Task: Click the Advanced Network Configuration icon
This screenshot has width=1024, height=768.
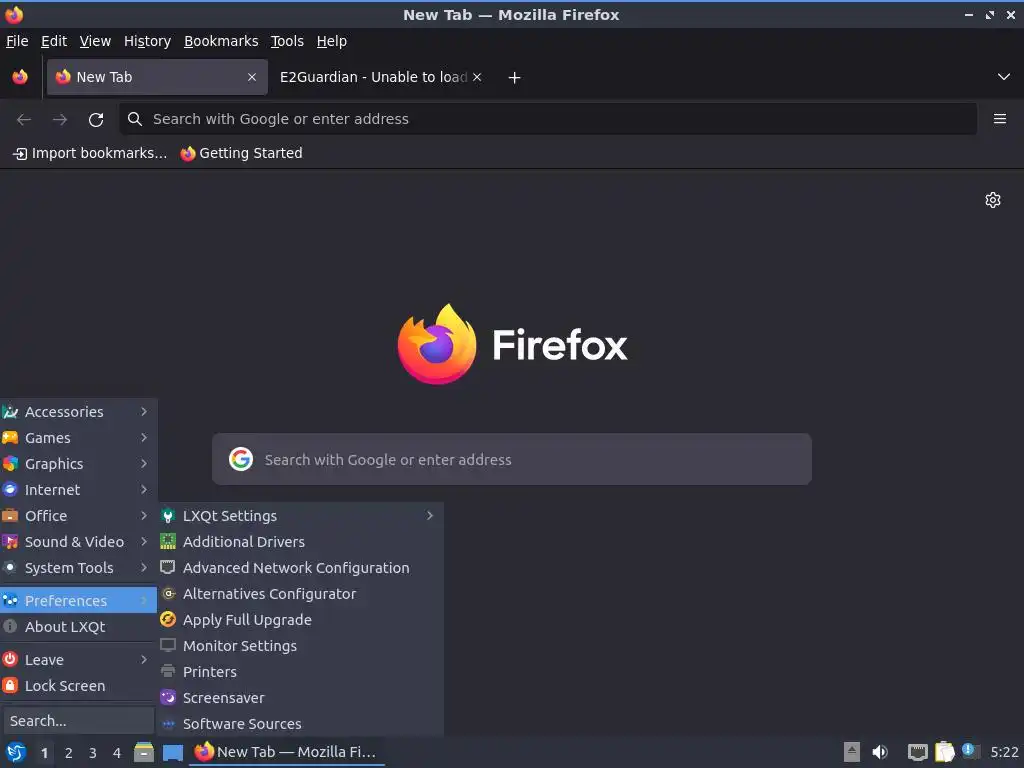Action: (x=168, y=568)
